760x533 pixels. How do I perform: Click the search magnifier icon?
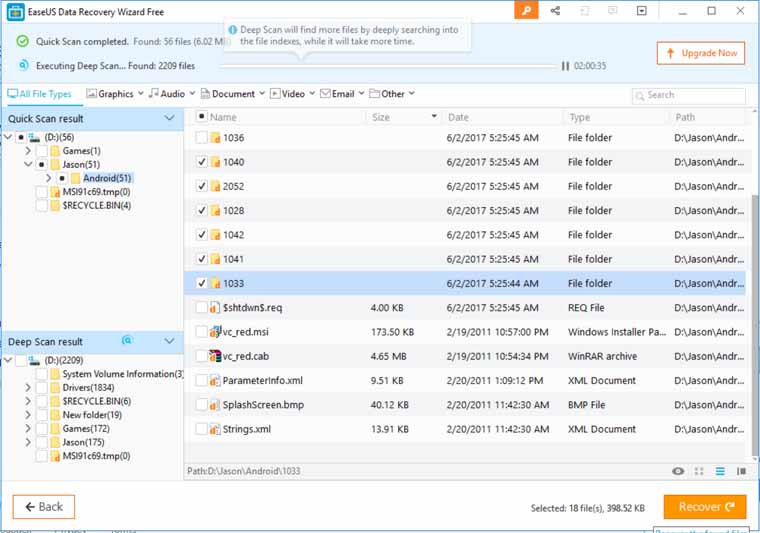[x=640, y=95]
